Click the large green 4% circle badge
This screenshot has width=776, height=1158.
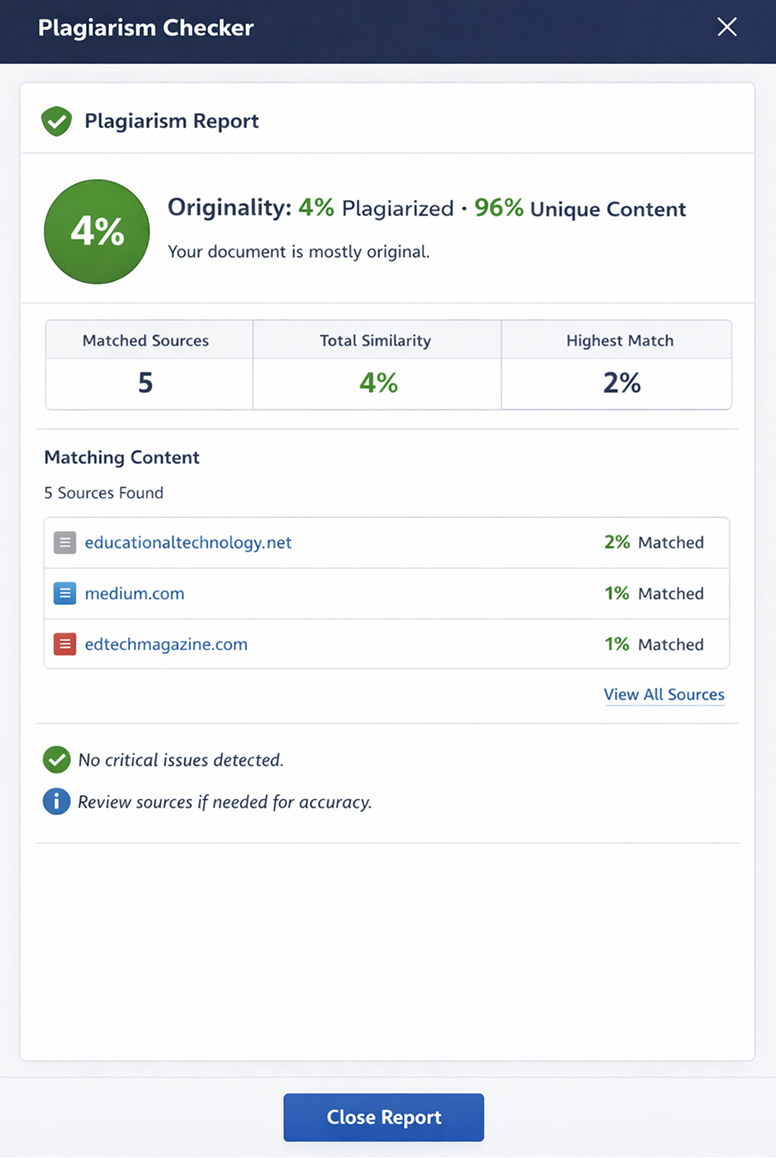click(x=97, y=232)
